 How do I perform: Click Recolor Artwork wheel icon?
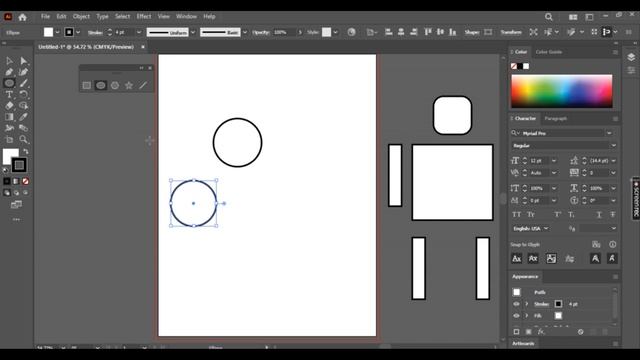(351, 32)
